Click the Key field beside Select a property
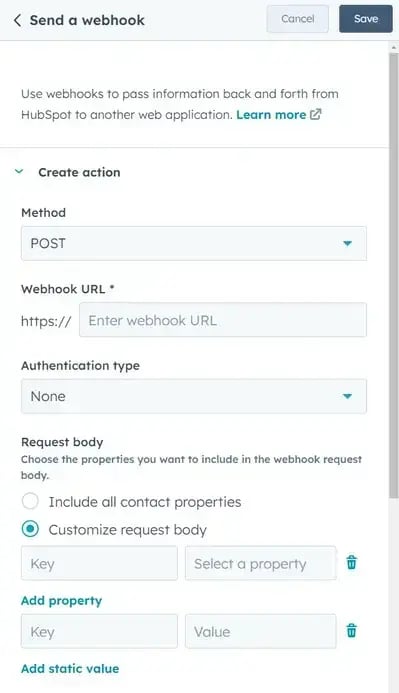 tap(99, 563)
